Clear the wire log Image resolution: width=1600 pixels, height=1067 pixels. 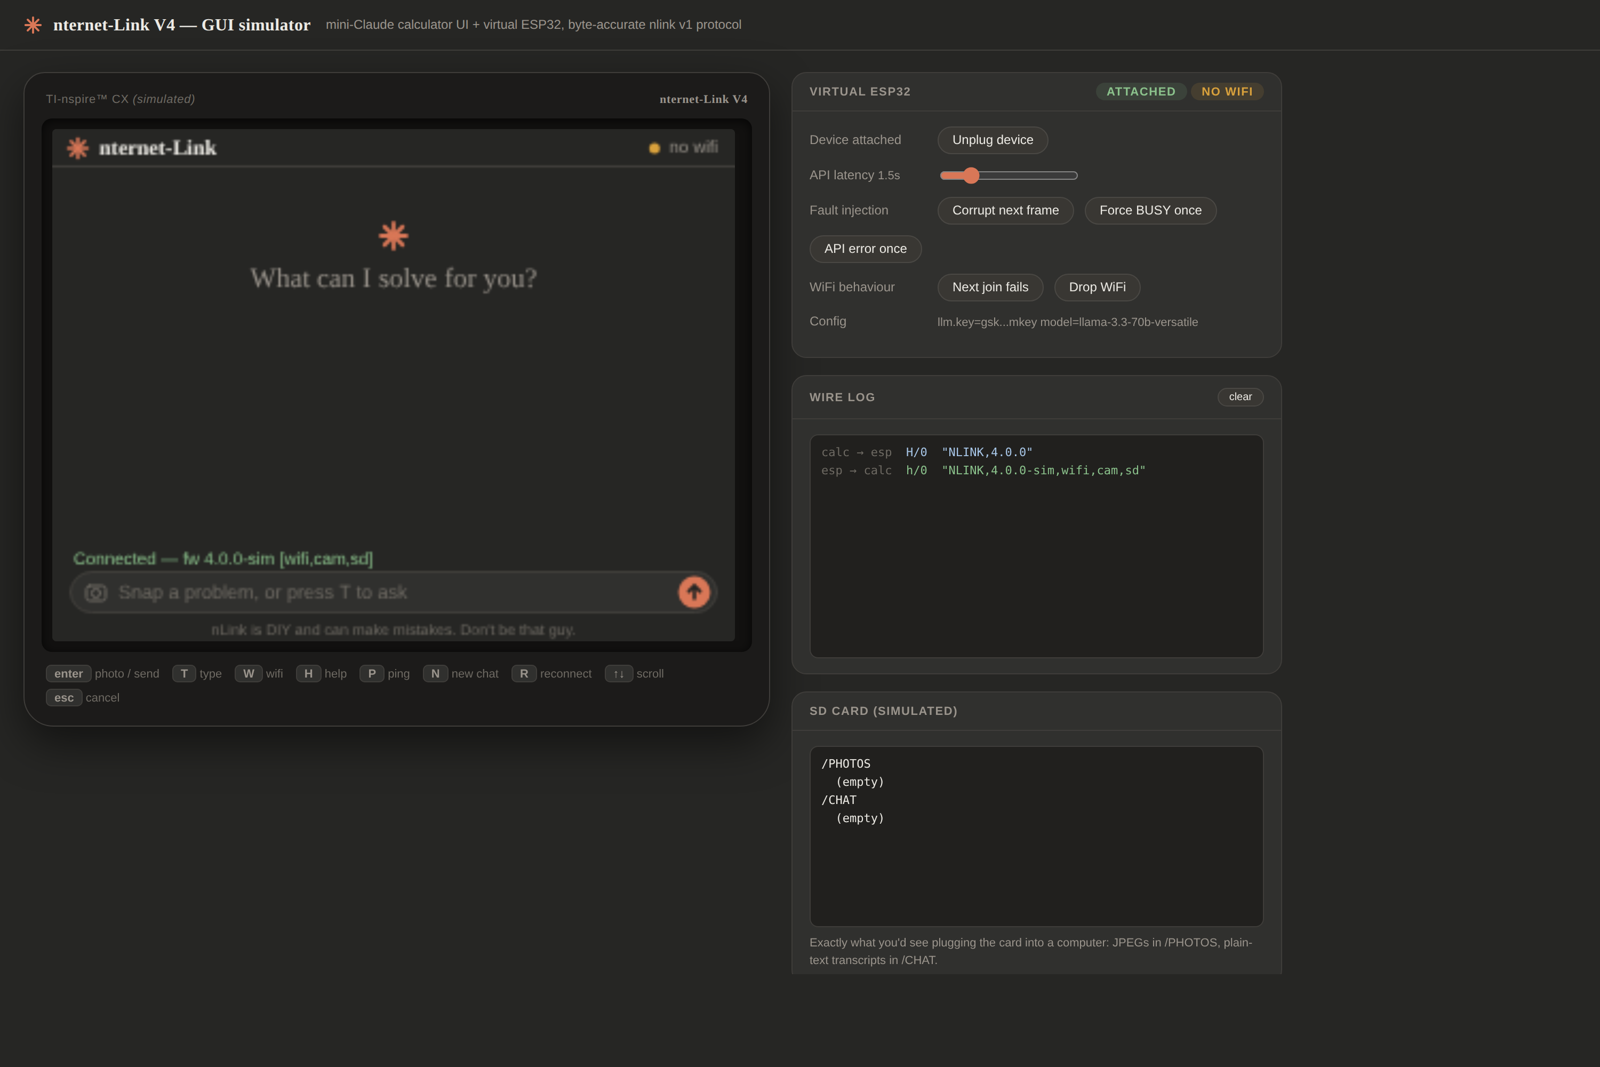coord(1240,397)
